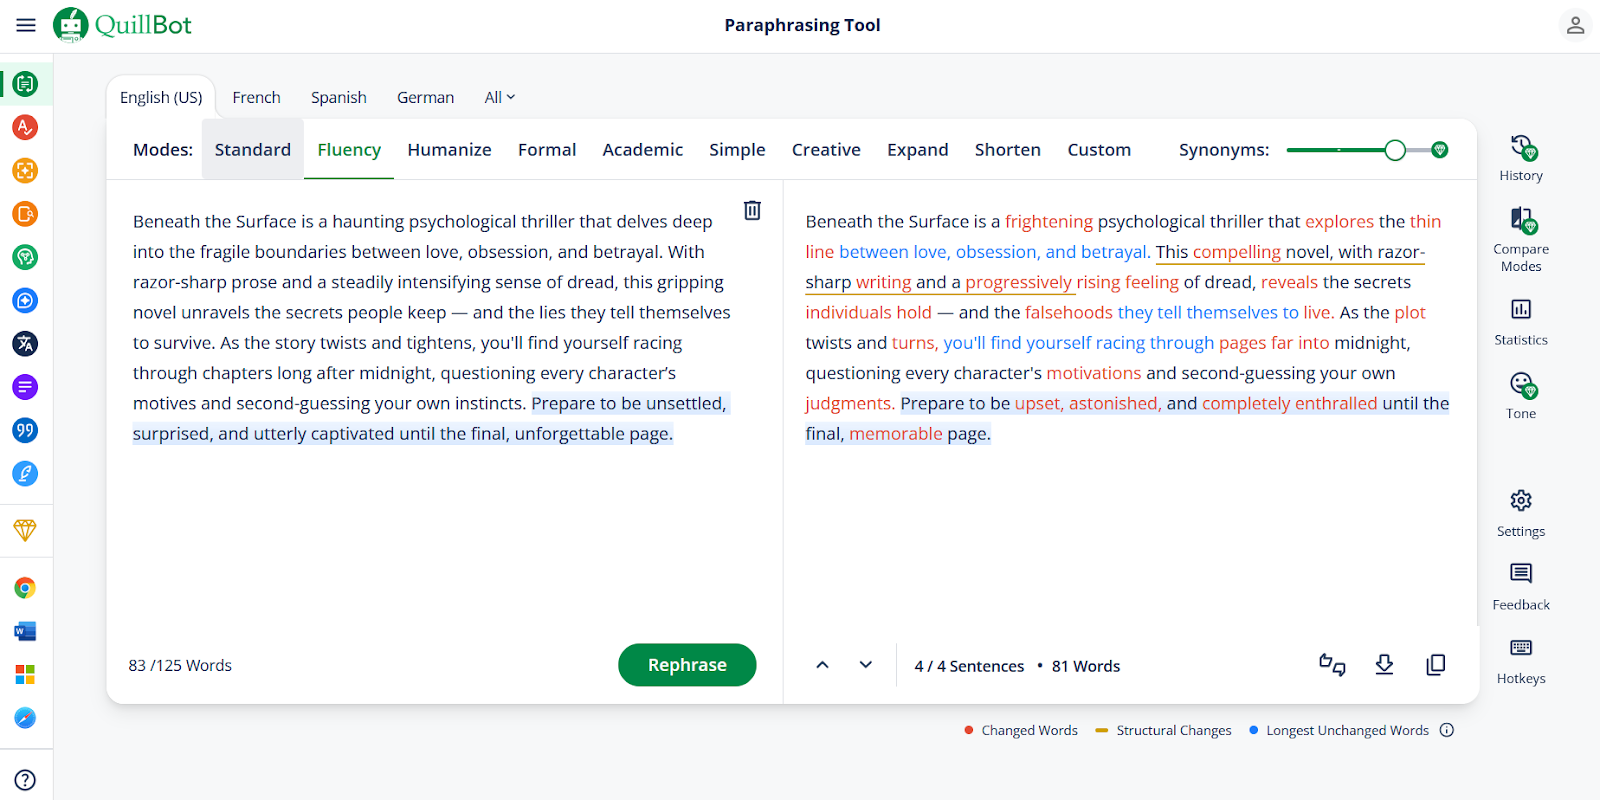
Task: Show the Statistics panel
Action: pos(1521,321)
